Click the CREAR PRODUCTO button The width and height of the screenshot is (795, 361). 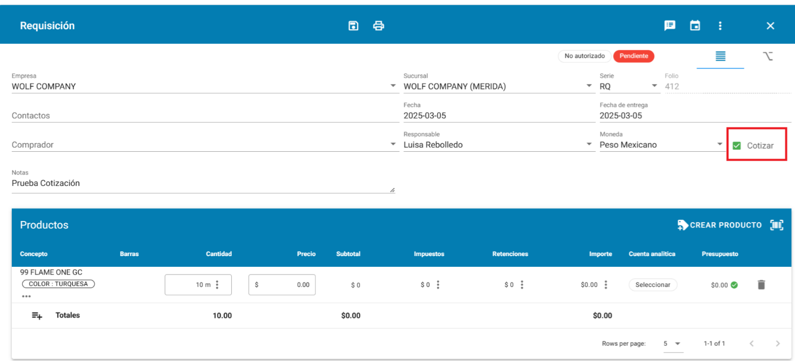(x=719, y=225)
